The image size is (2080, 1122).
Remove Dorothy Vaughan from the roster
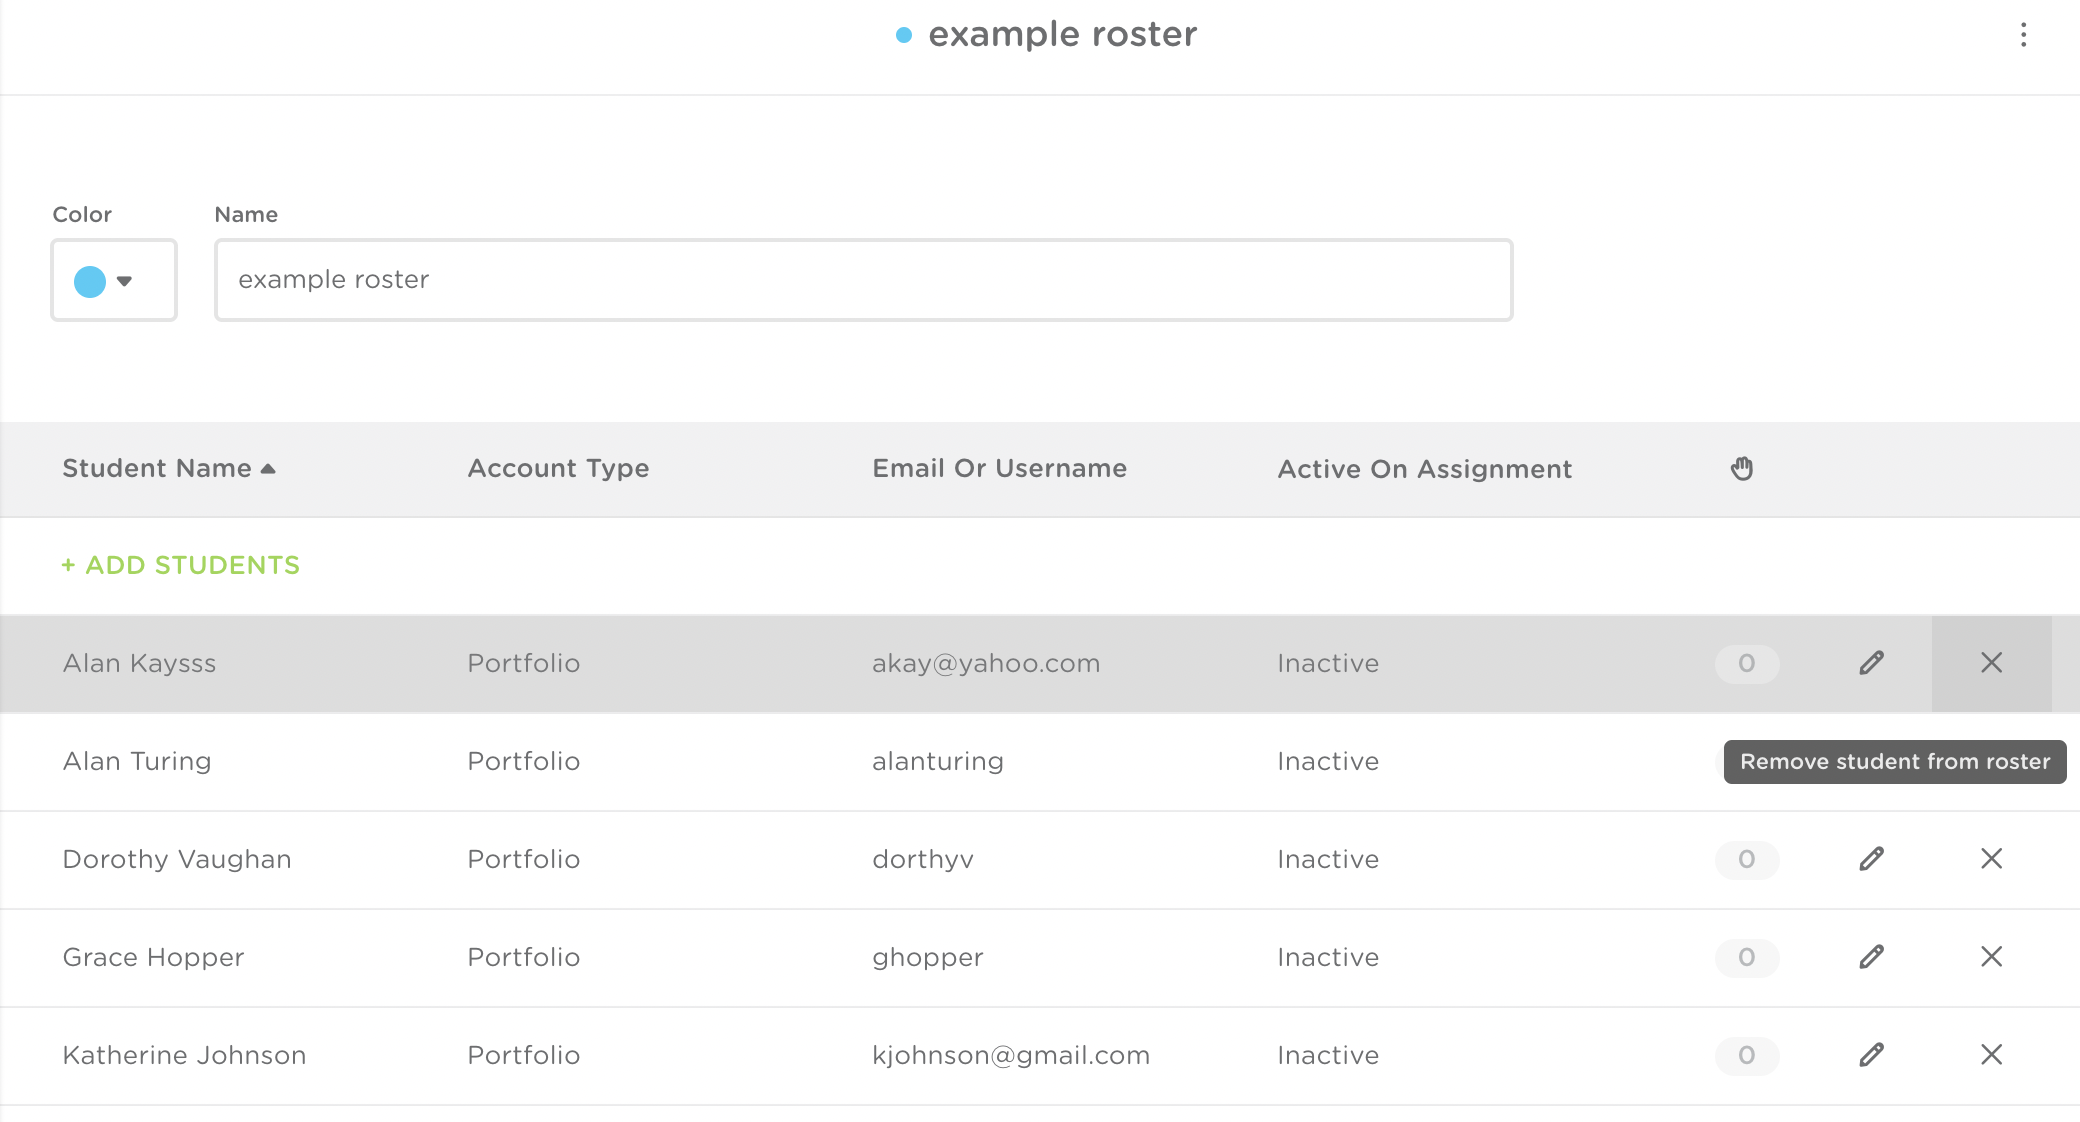click(x=1991, y=859)
